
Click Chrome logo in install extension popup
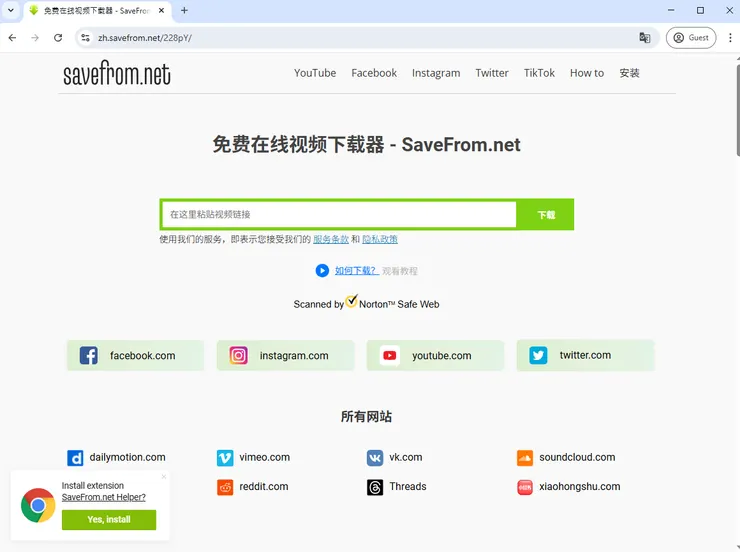[x=38, y=505]
